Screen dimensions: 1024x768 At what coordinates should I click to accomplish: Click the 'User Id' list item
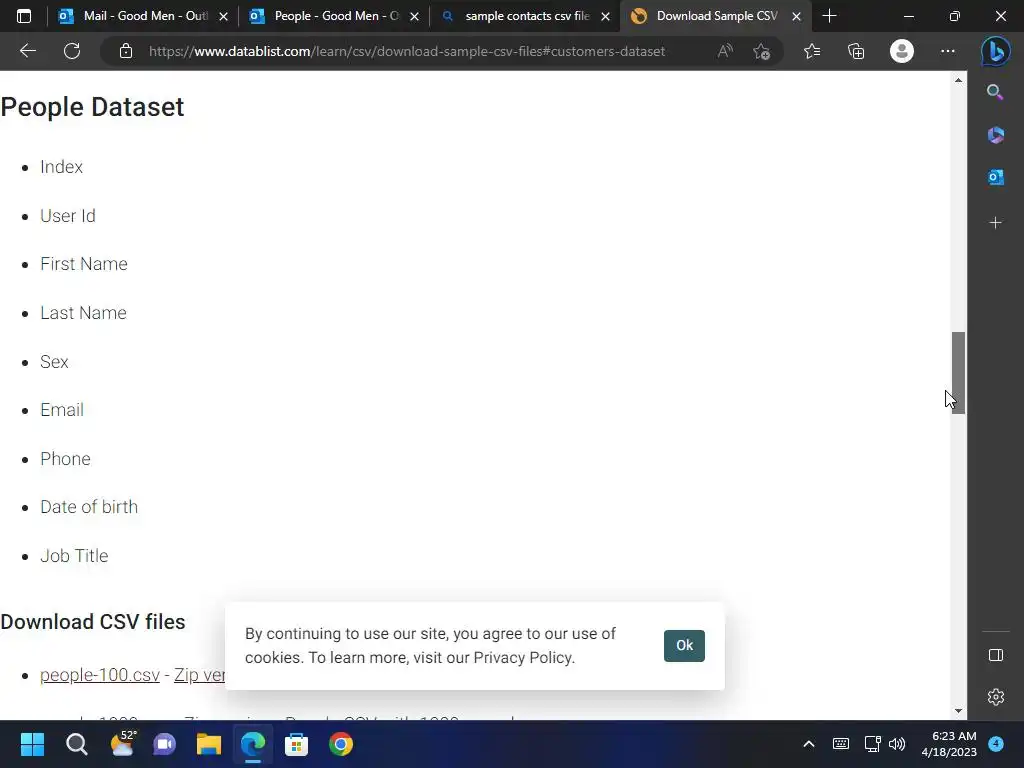coord(68,216)
